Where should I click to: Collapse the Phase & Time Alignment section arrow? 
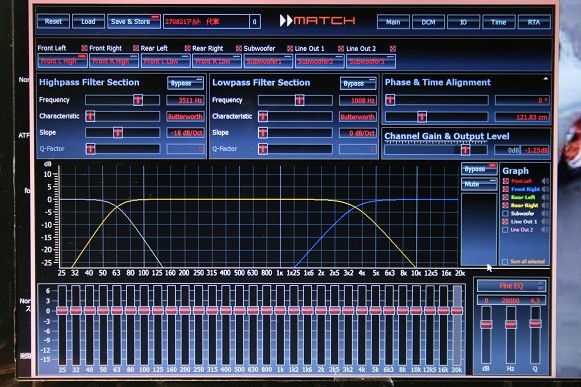545,79
